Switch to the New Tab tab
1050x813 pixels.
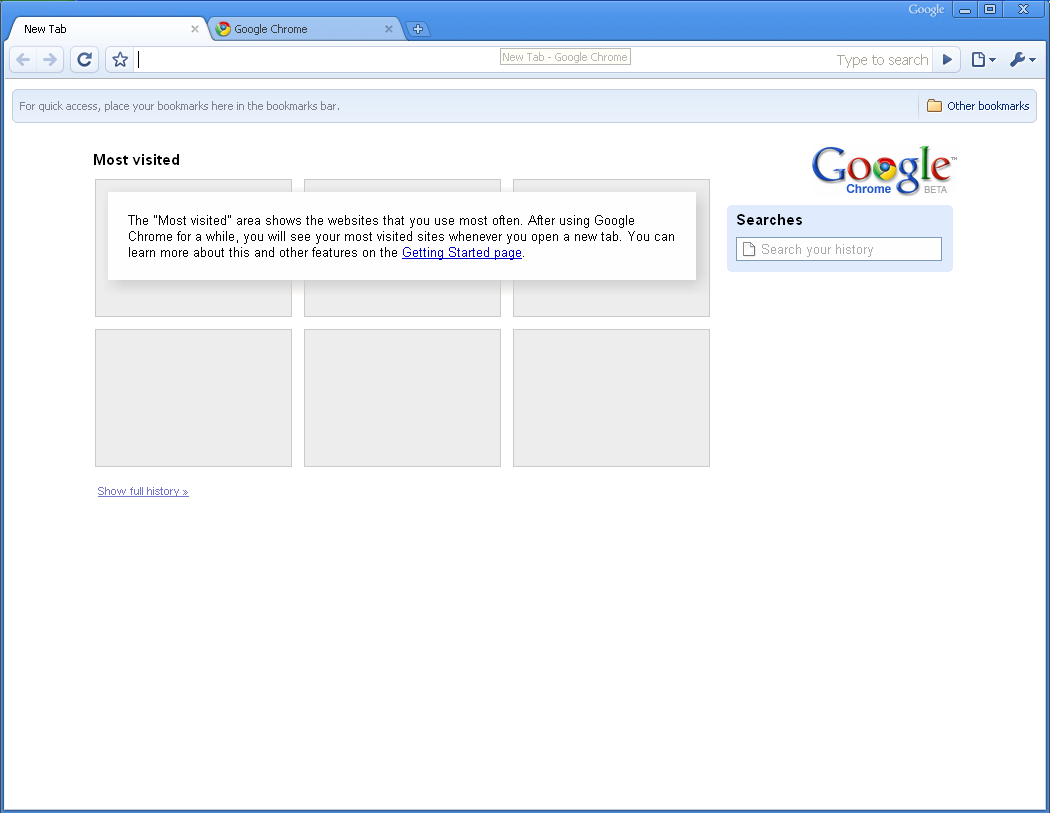click(90, 29)
